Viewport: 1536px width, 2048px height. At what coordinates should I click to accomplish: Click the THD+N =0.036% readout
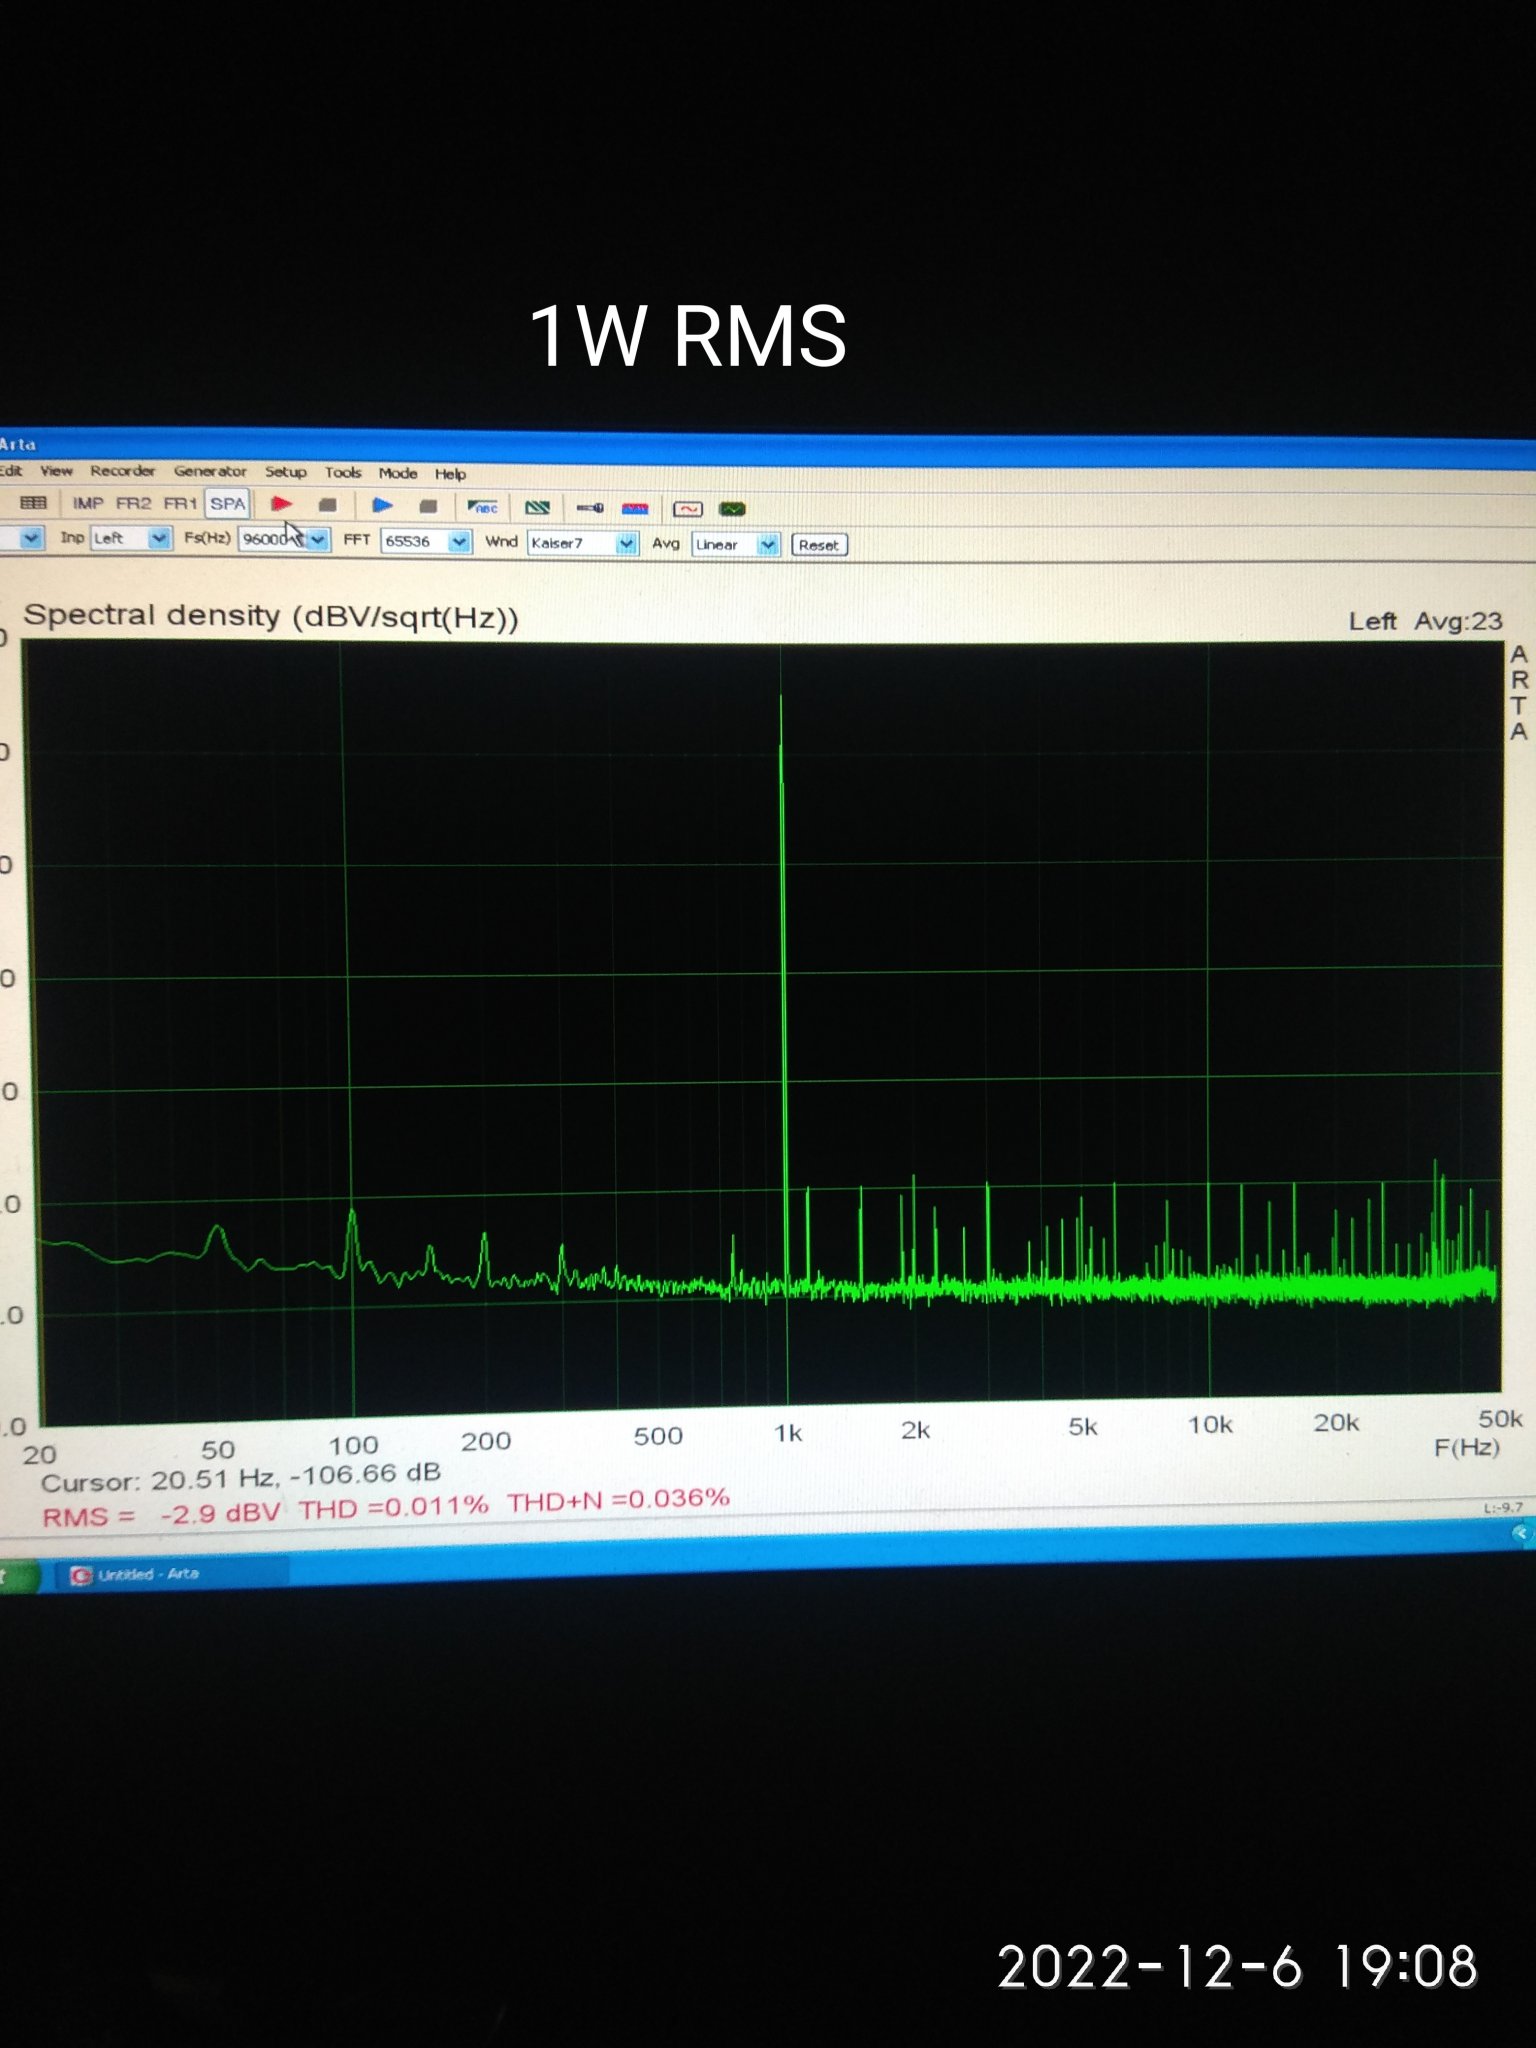click(x=618, y=1500)
